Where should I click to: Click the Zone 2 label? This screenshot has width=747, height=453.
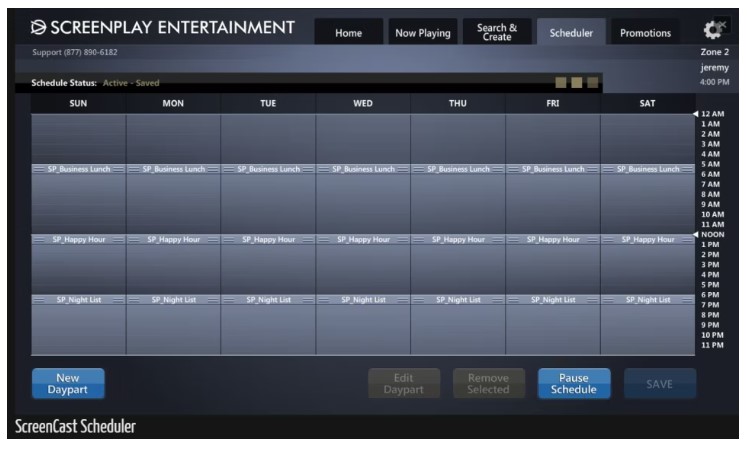click(715, 52)
